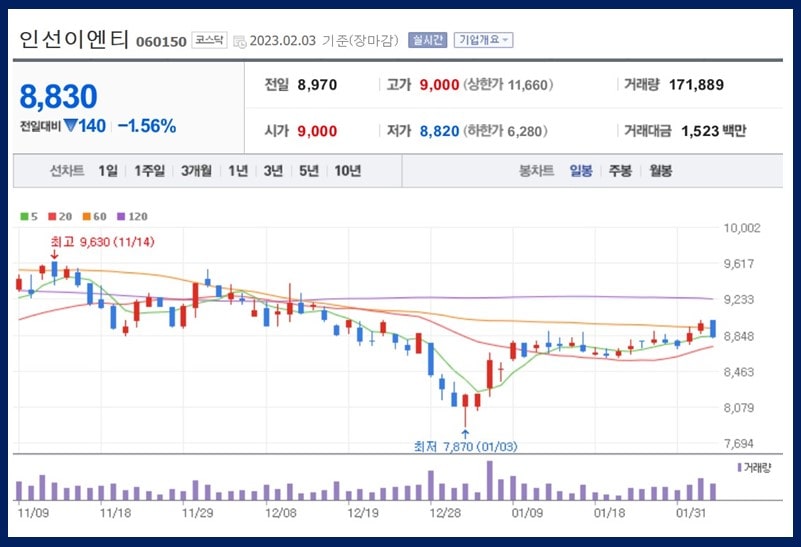Click the 시가 value 9,000
Viewport: 801px width, 547px height.
pyautogui.click(x=317, y=131)
